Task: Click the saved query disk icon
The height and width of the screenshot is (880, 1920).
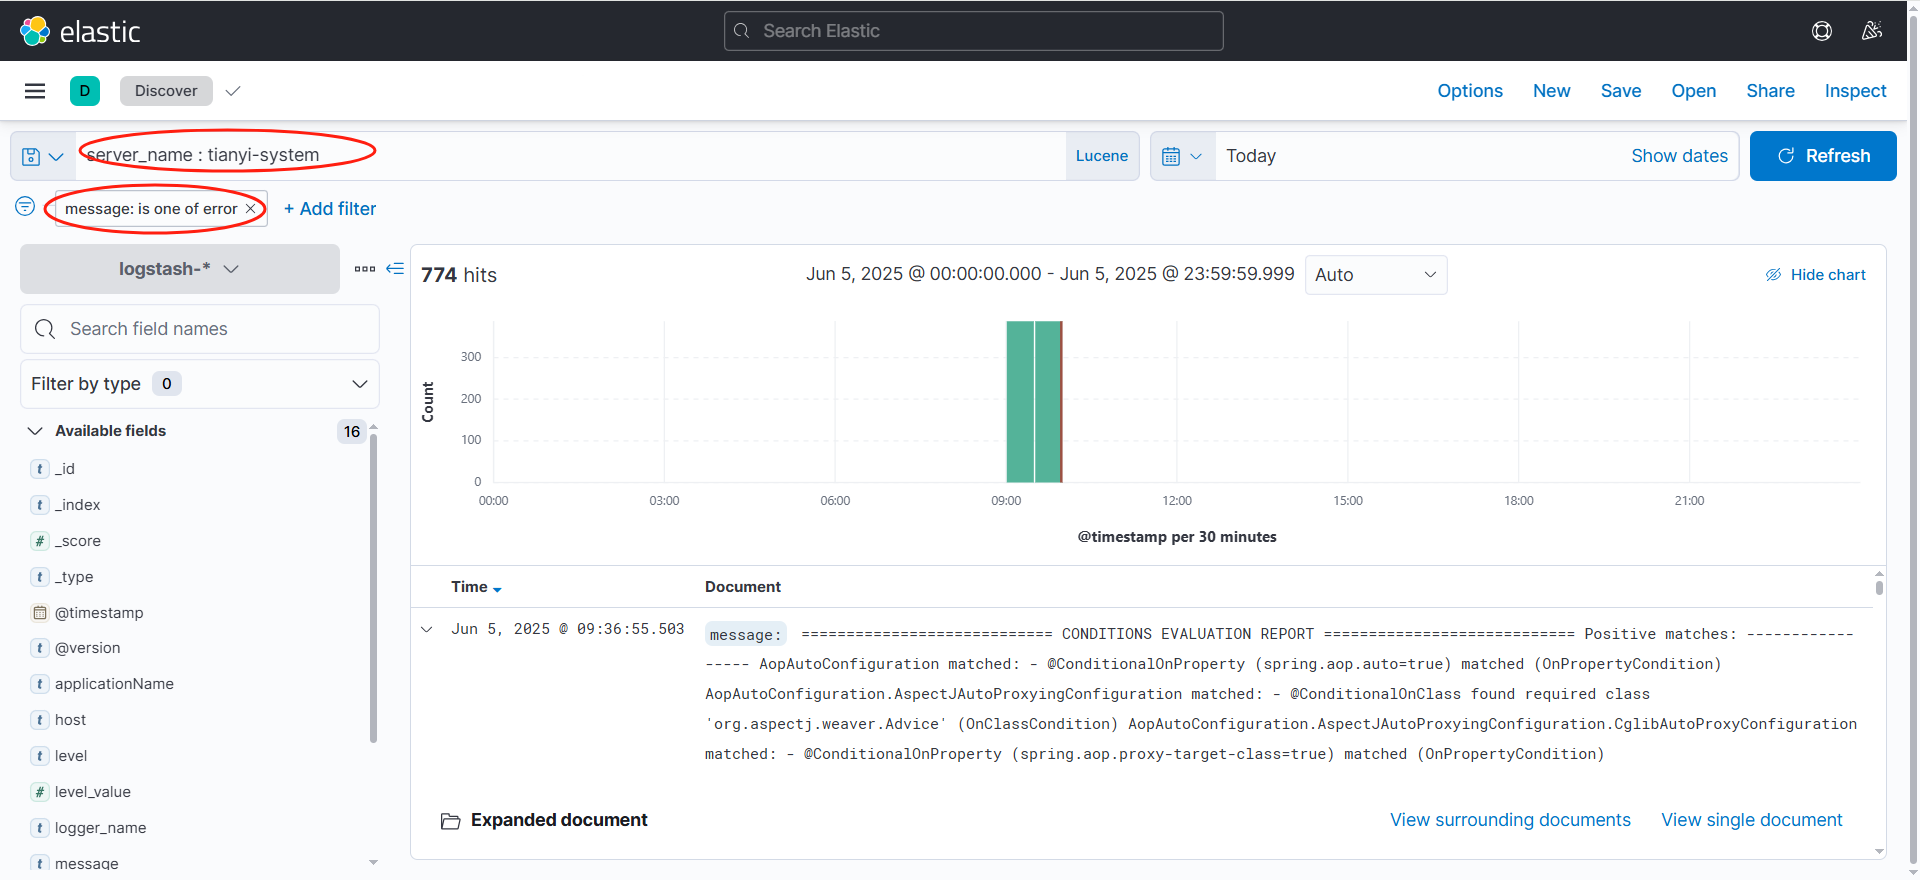Action: (x=42, y=156)
